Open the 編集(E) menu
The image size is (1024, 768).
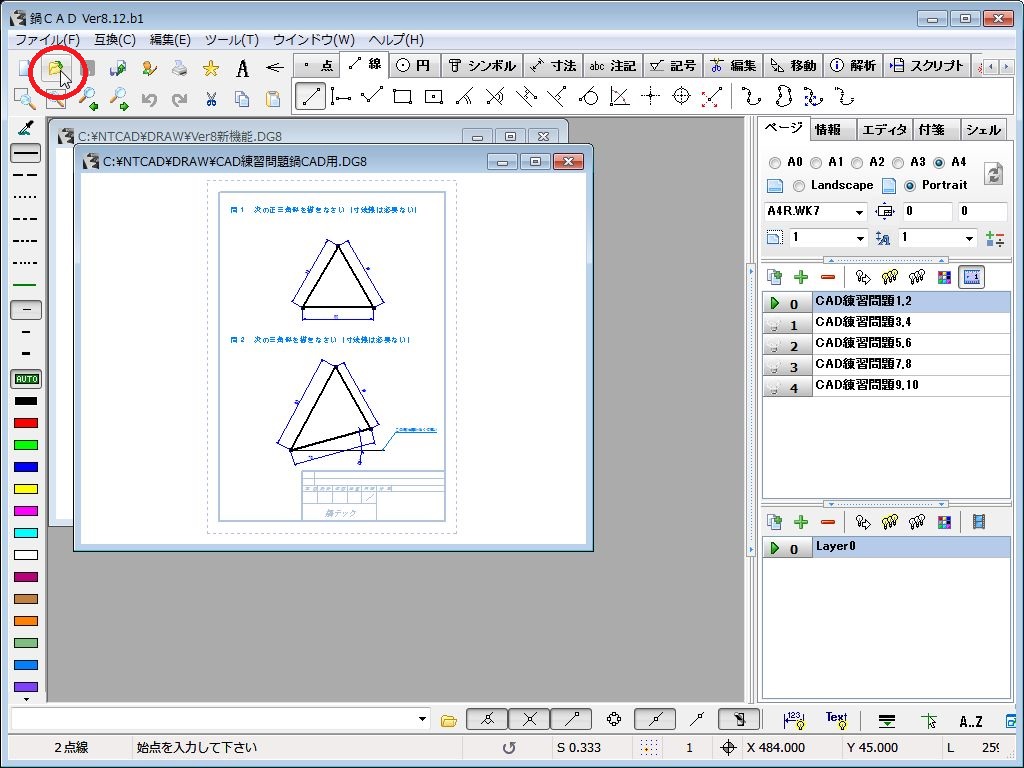(170, 40)
